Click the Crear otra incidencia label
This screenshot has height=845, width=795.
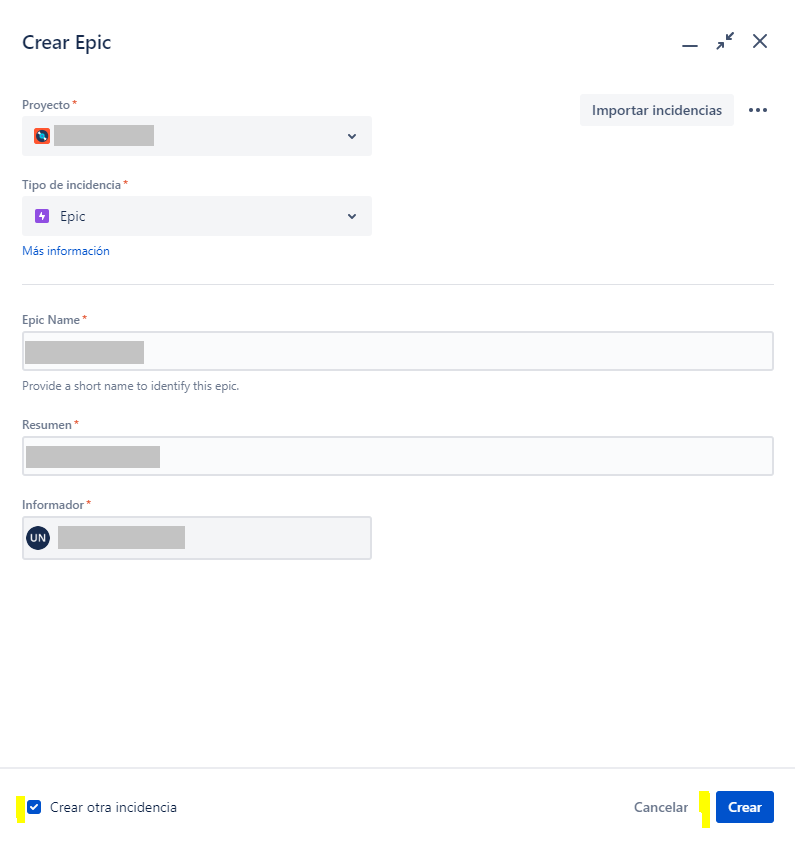pyautogui.click(x=113, y=807)
